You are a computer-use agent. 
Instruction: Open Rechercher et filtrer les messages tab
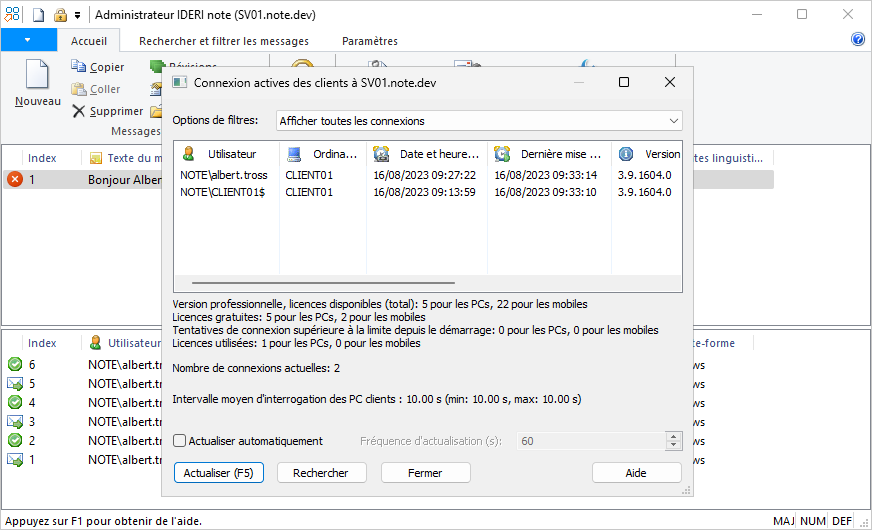[224, 41]
